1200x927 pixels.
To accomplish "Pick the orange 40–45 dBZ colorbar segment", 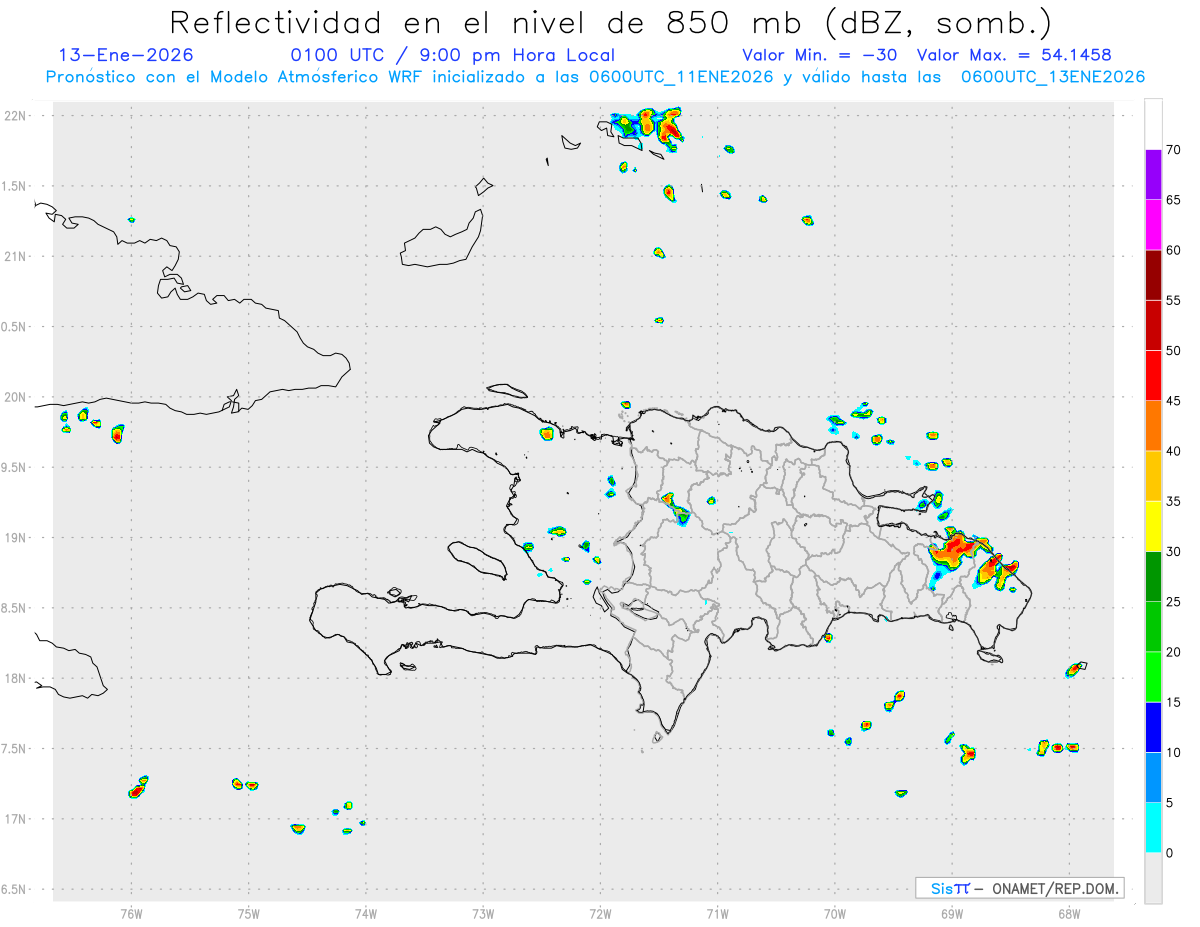I will pyautogui.click(x=1153, y=426).
